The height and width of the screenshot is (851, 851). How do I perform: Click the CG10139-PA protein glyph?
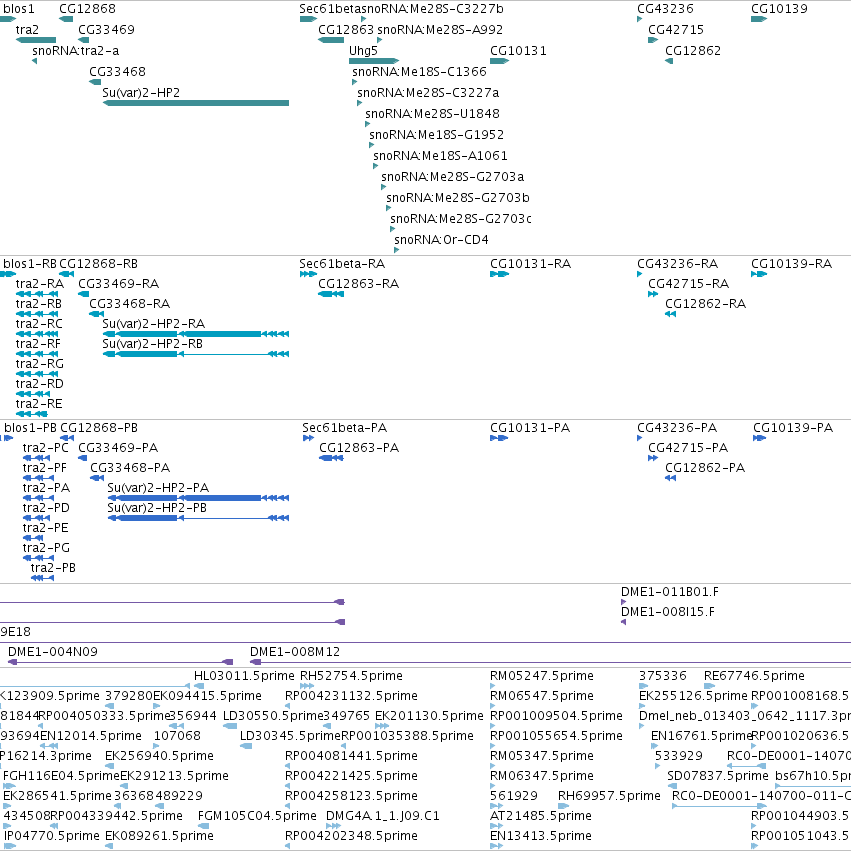tap(759, 437)
